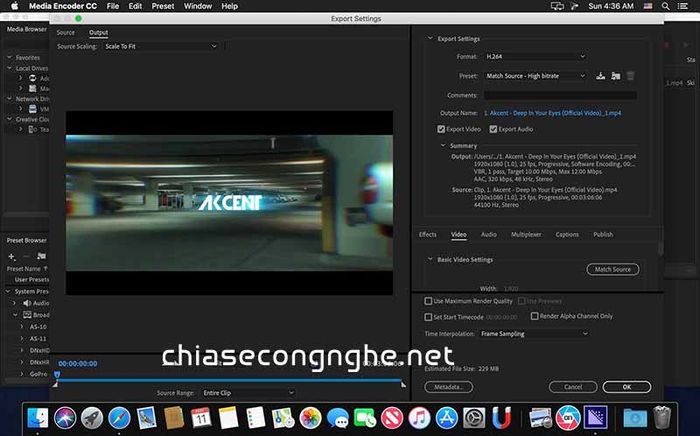700x436 pixels.
Task: Open Calendar from the dock
Action: (201, 418)
